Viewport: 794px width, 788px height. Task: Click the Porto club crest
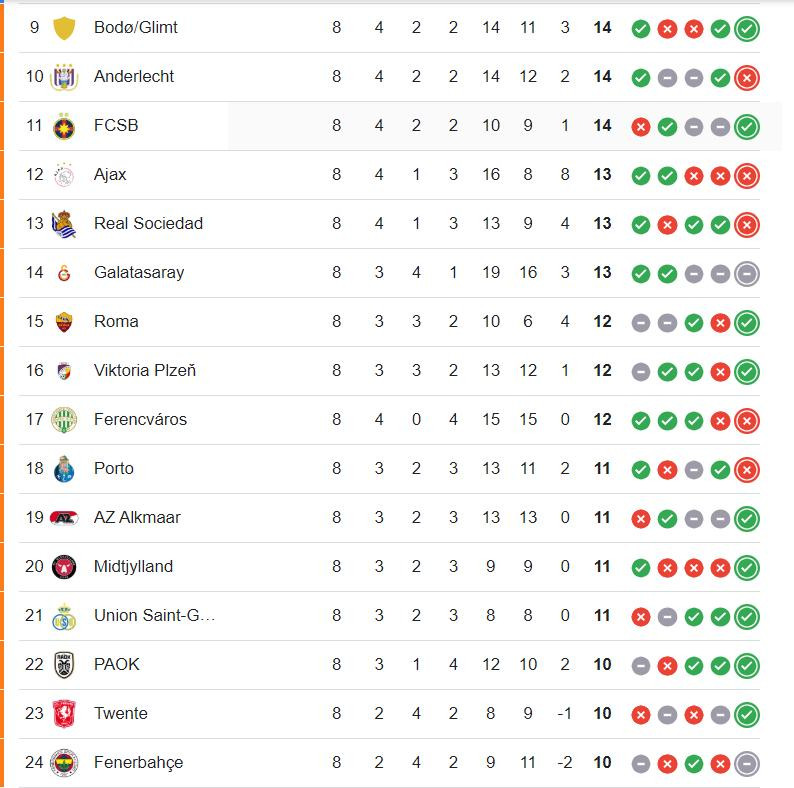point(64,469)
